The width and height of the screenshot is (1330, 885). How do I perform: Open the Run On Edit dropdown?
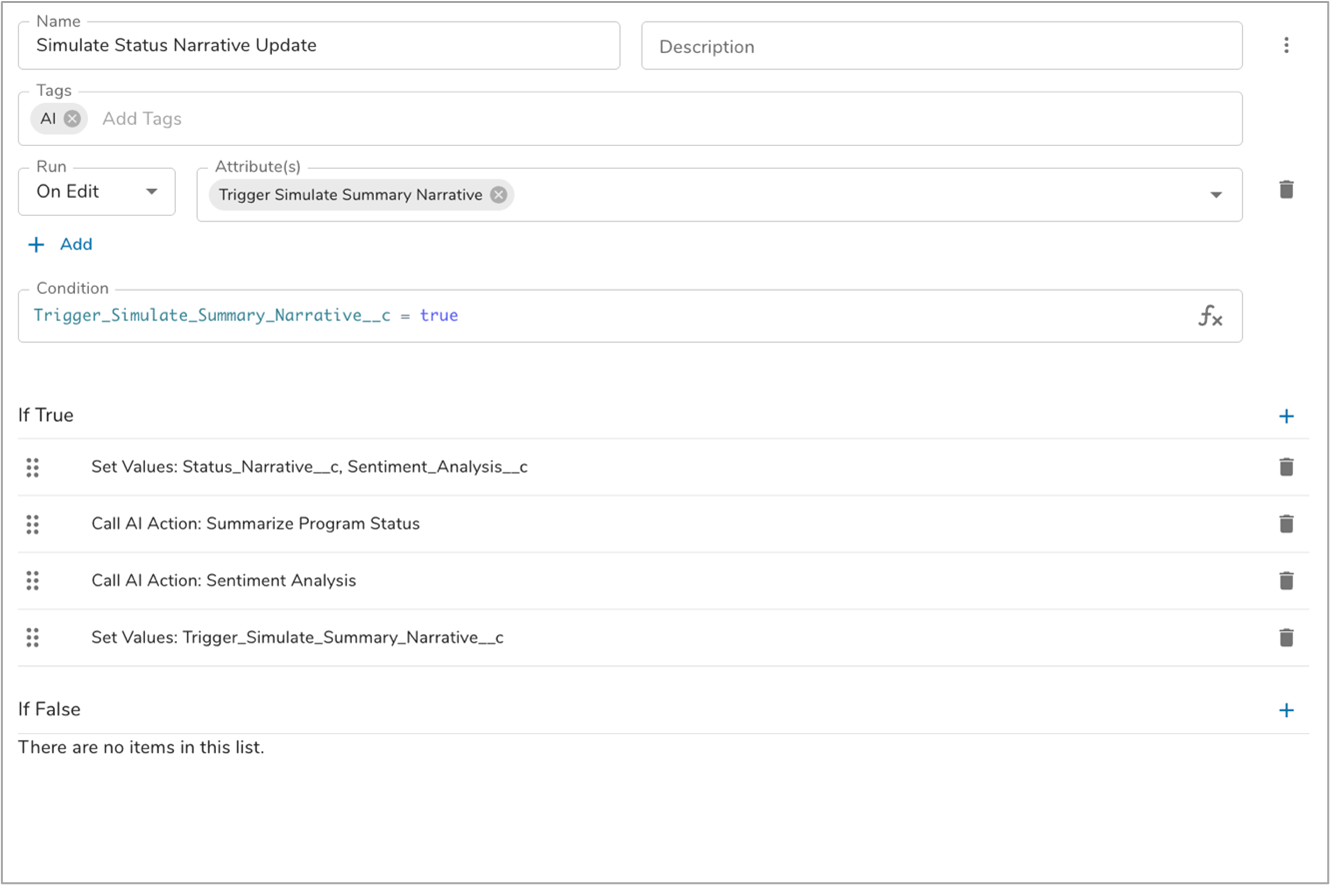97,192
